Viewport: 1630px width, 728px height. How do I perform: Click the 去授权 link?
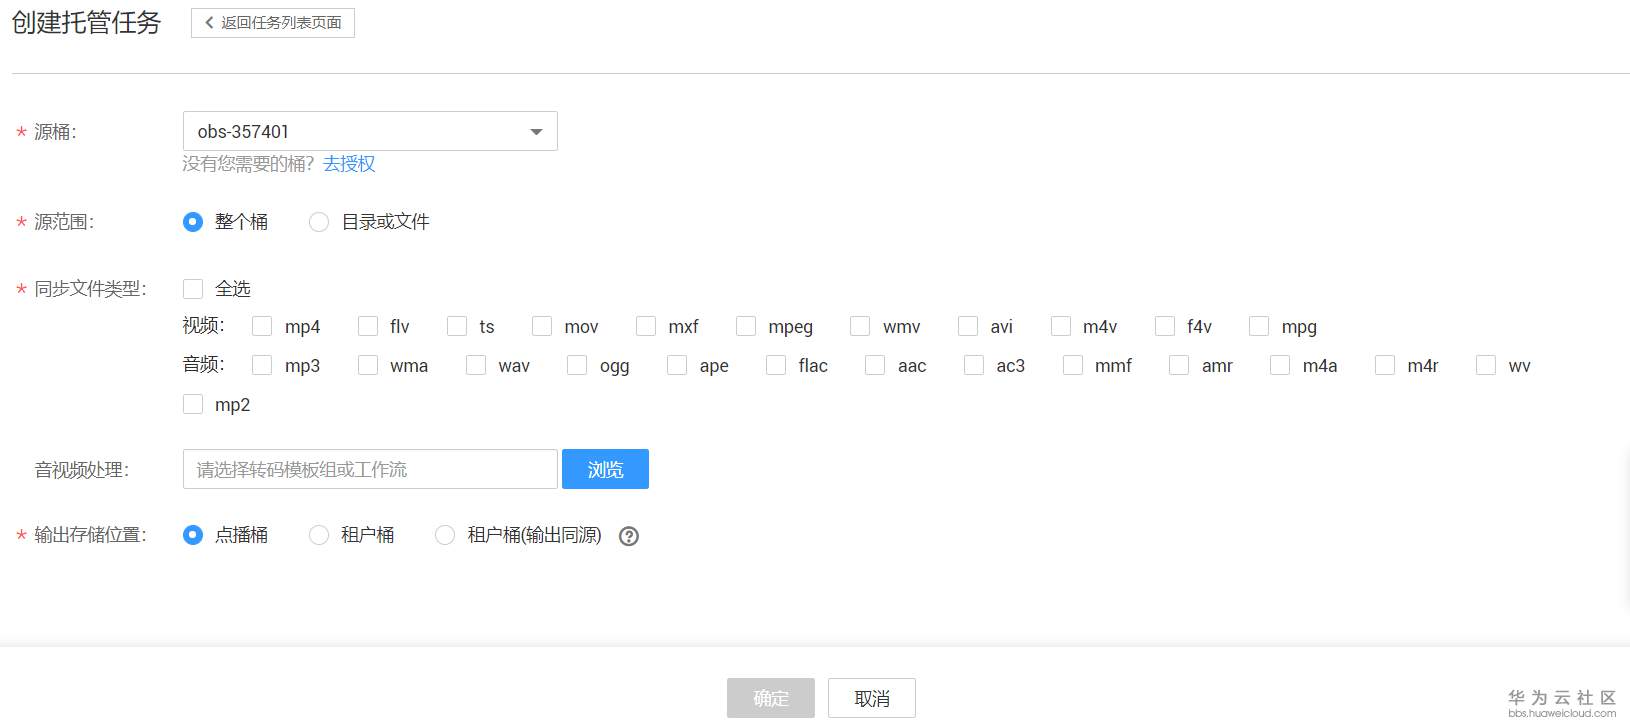coord(349,164)
